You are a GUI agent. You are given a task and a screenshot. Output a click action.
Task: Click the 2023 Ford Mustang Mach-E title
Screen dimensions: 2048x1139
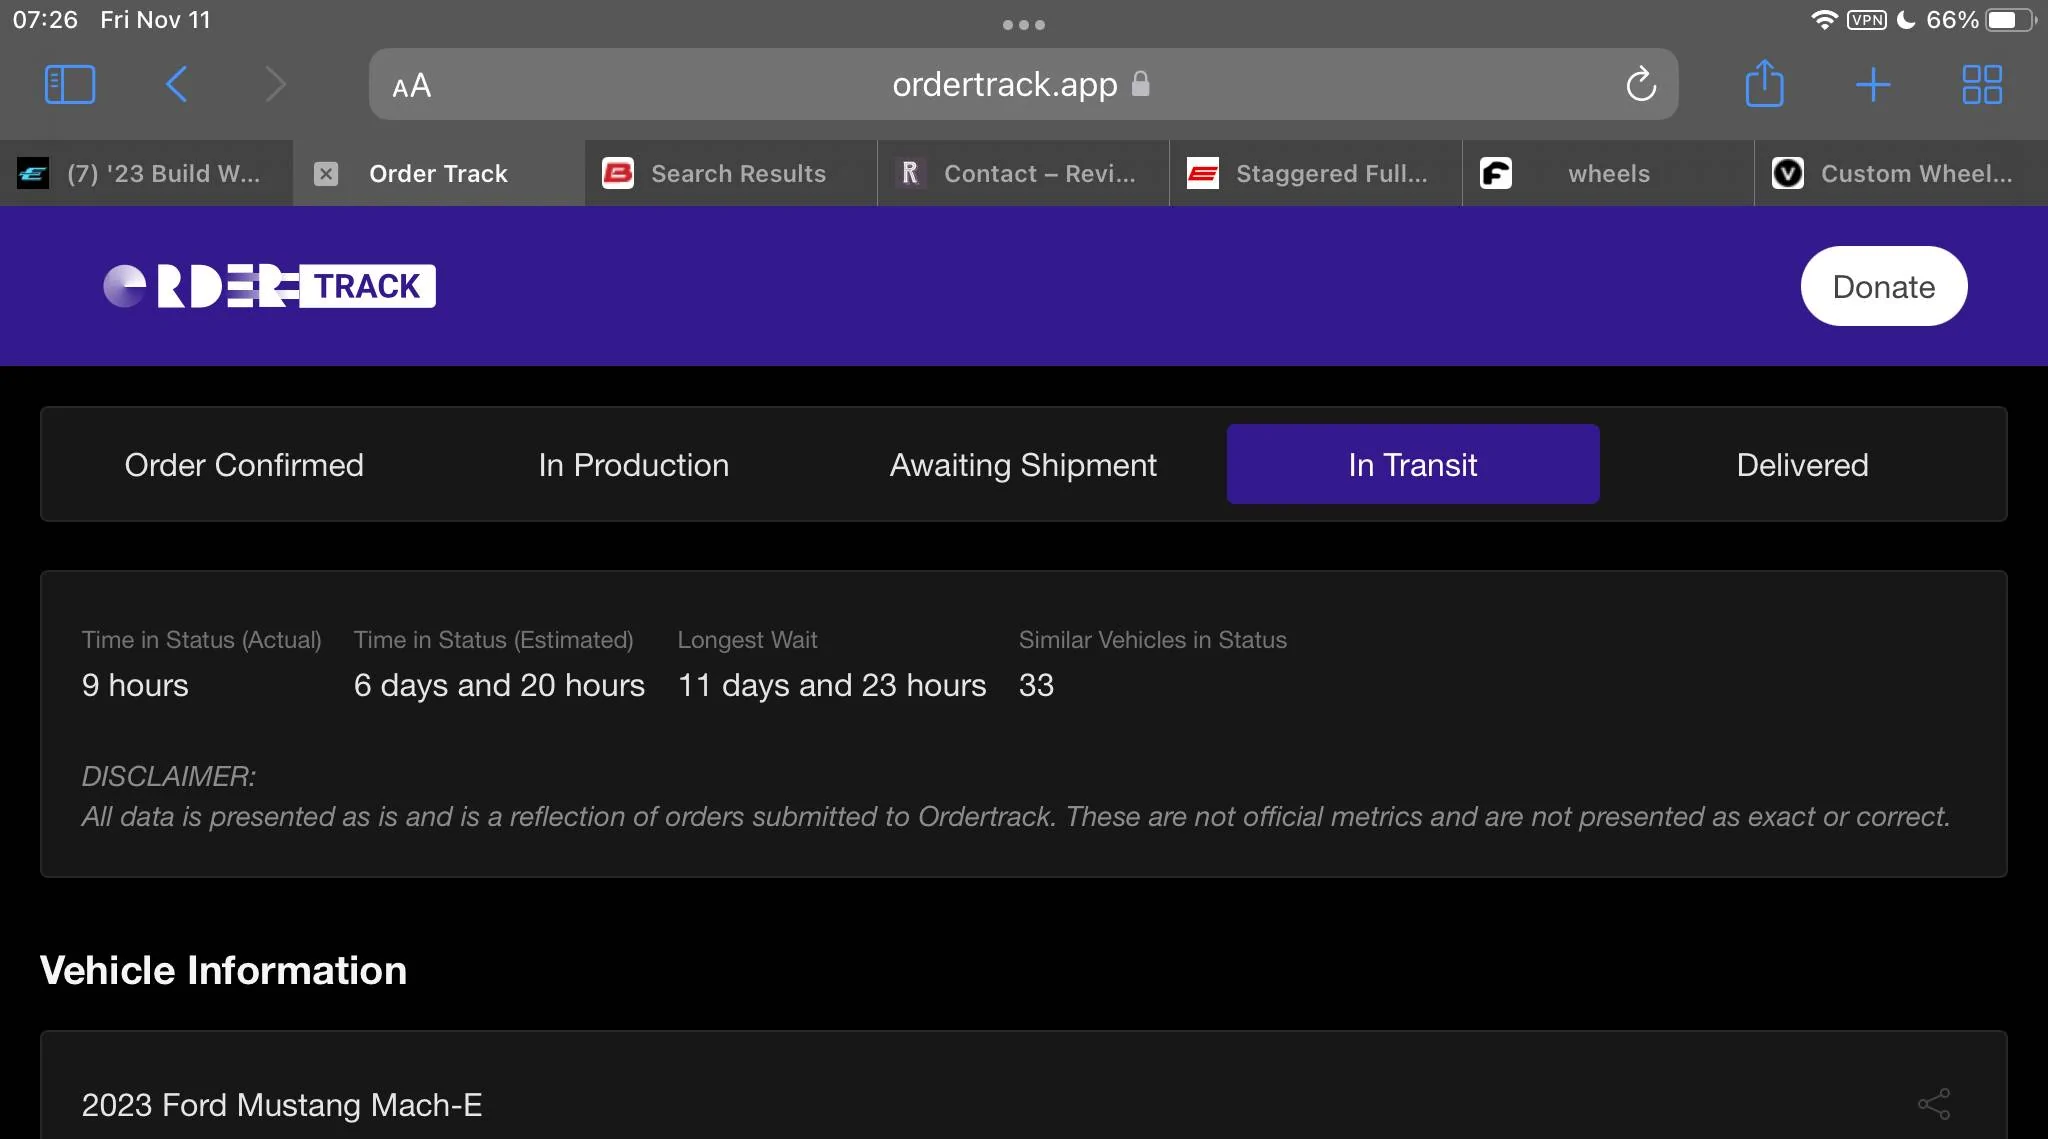(x=282, y=1105)
